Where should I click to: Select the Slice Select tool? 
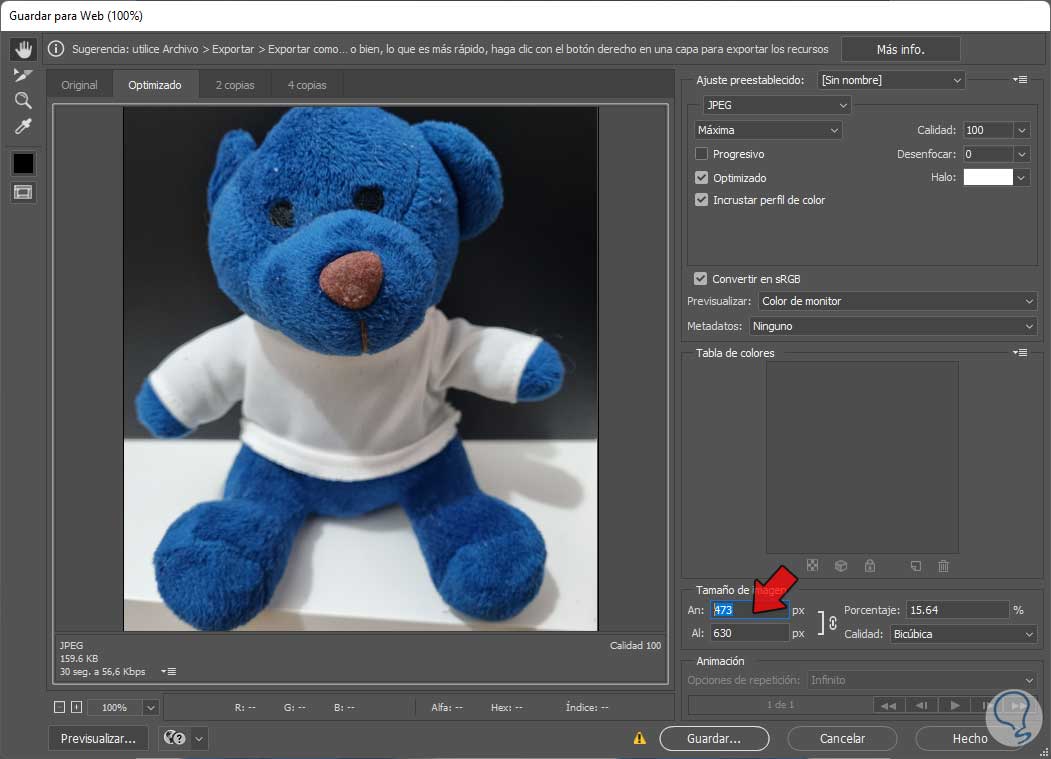coord(23,75)
